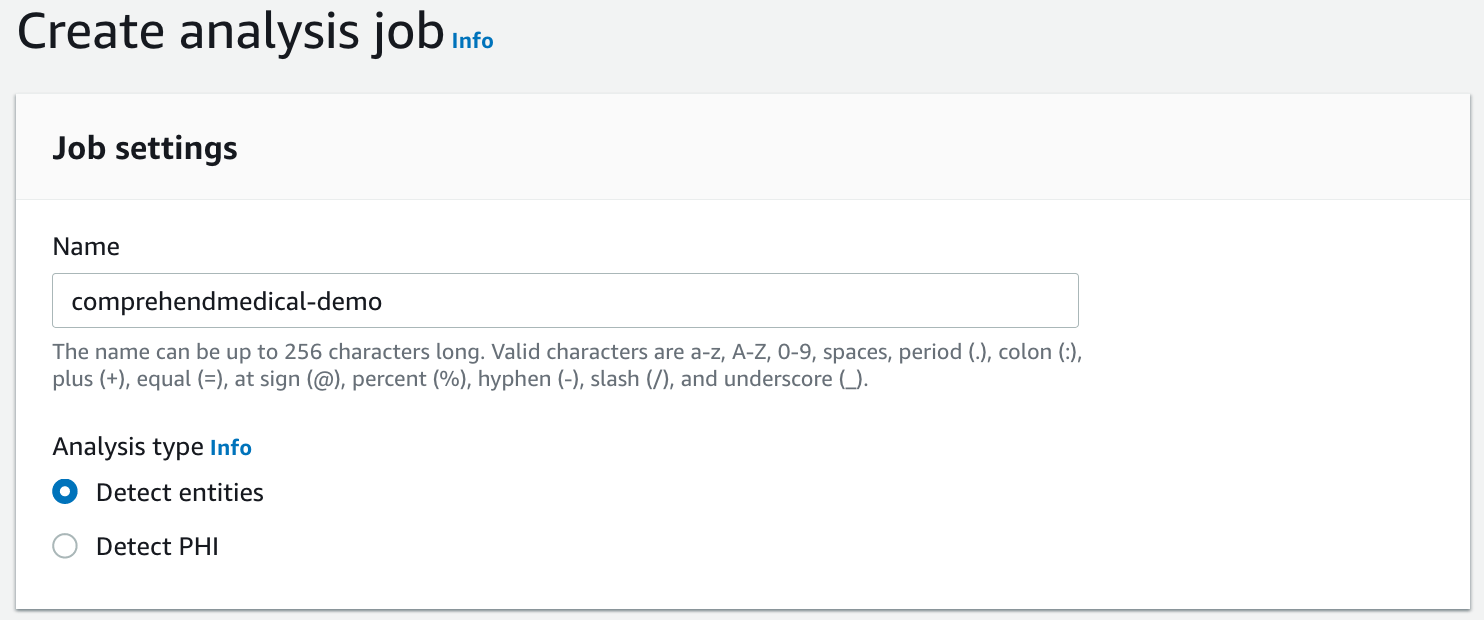Click the Job settings heading
This screenshot has height=620, width=1484.
[x=145, y=149]
